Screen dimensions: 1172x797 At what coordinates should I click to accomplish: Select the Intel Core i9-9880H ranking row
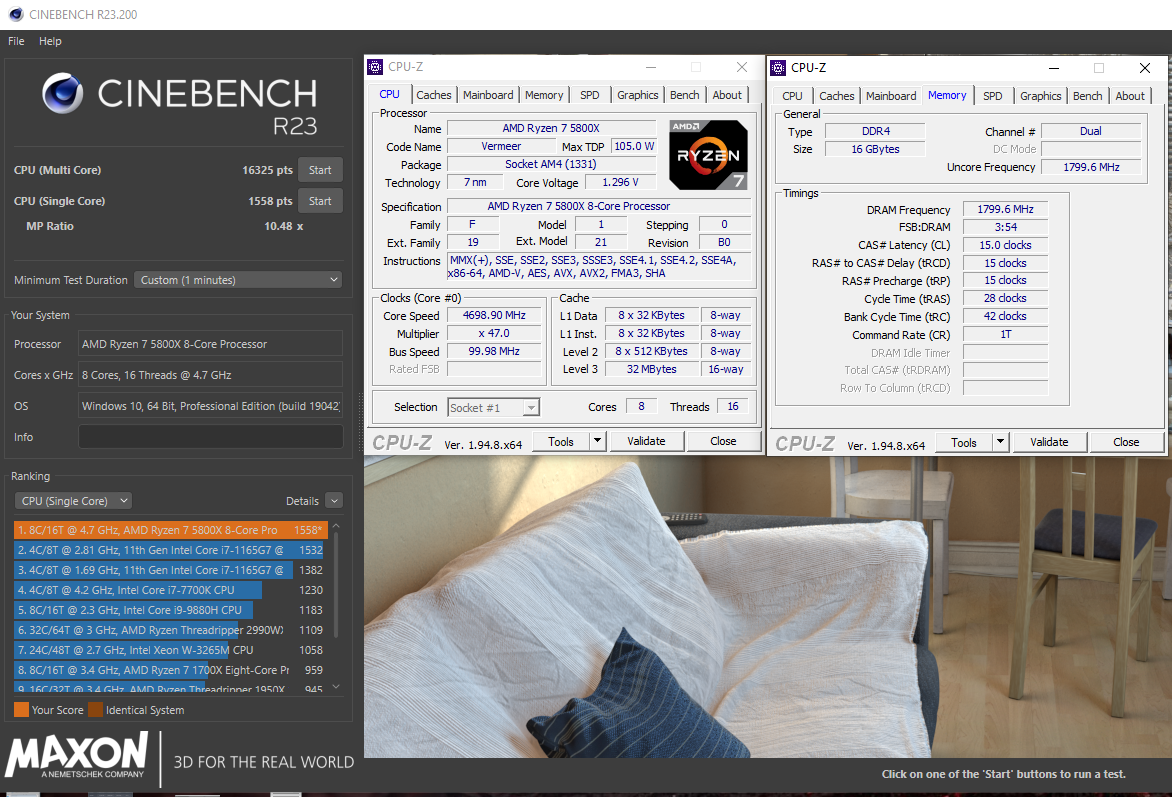(x=170, y=610)
